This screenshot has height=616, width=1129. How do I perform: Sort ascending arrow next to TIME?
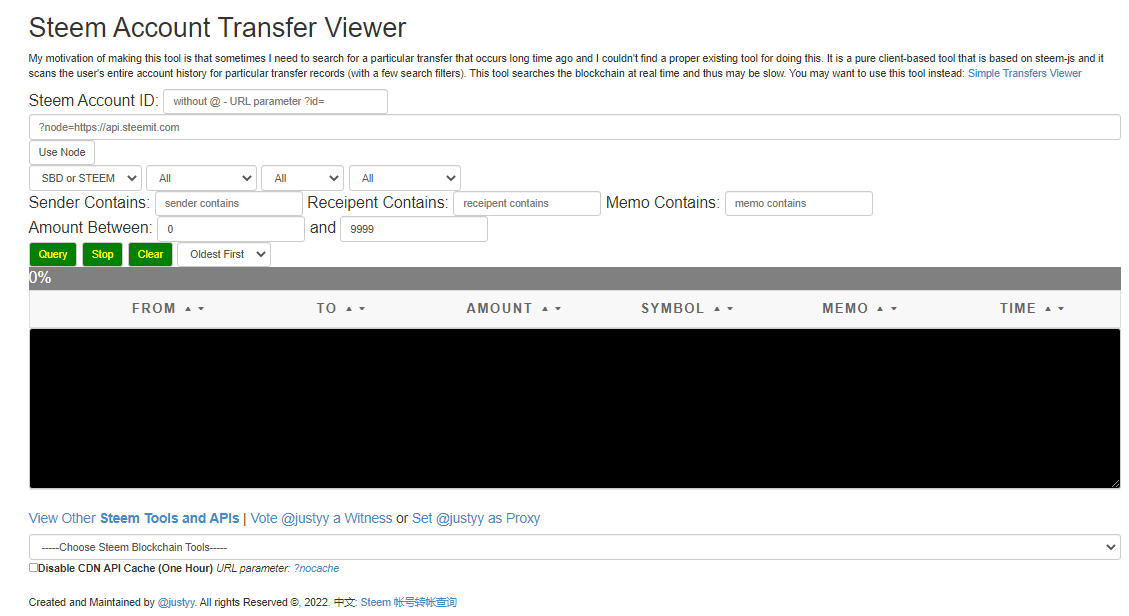tap(1048, 309)
